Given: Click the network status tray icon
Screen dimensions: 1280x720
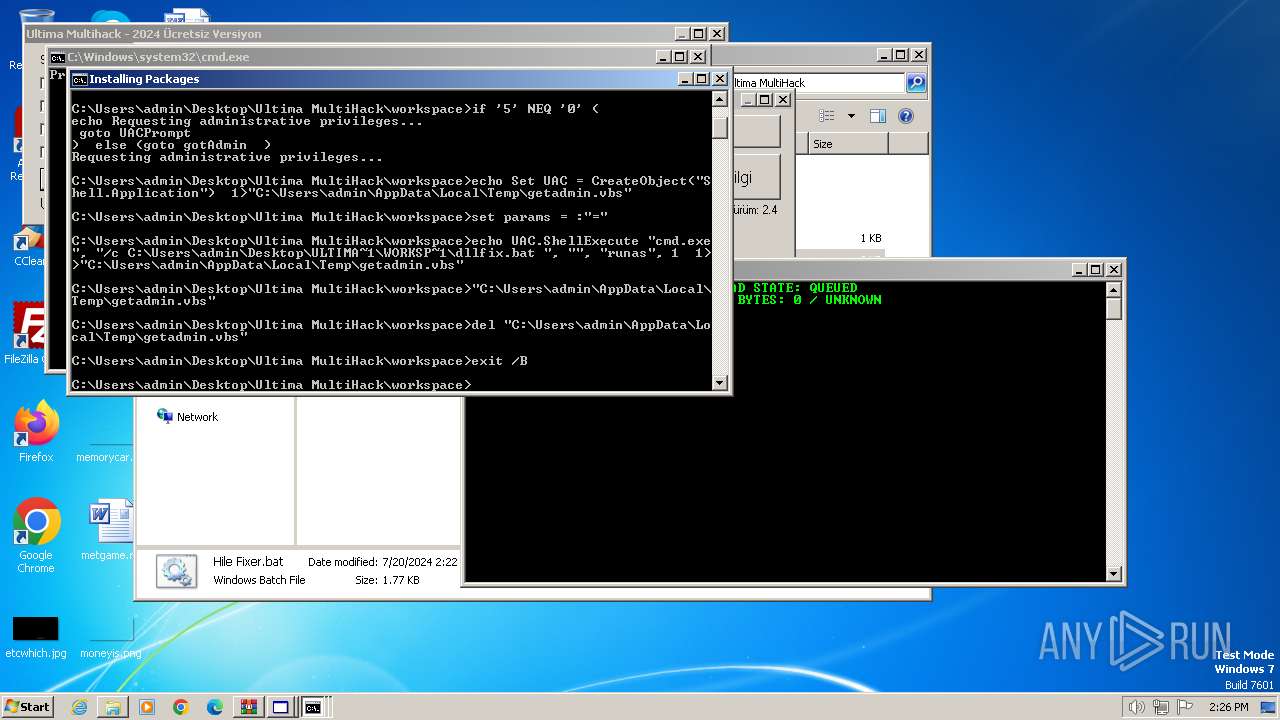Looking at the screenshot, I should coord(1161,707).
